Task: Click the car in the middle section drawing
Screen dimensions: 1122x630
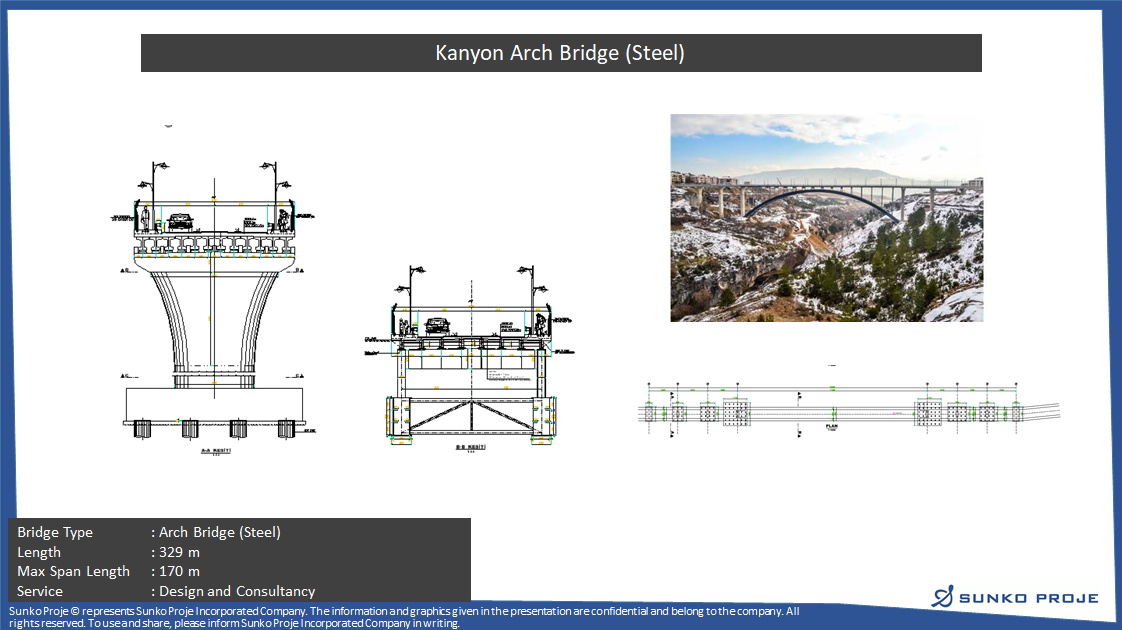Action: pyautogui.click(x=436, y=325)
